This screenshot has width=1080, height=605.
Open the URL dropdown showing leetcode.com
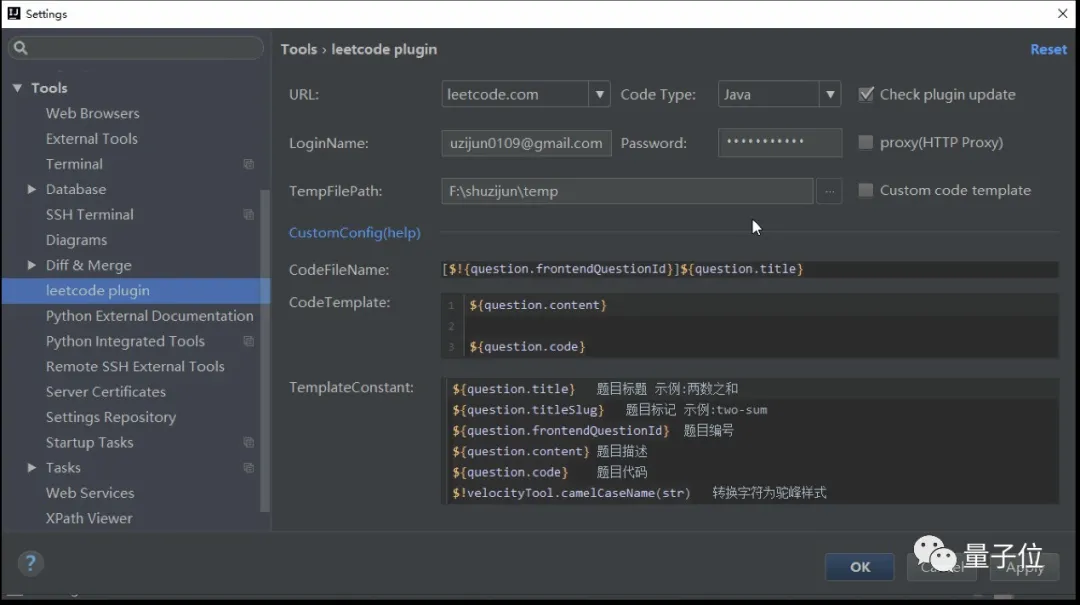601,93
